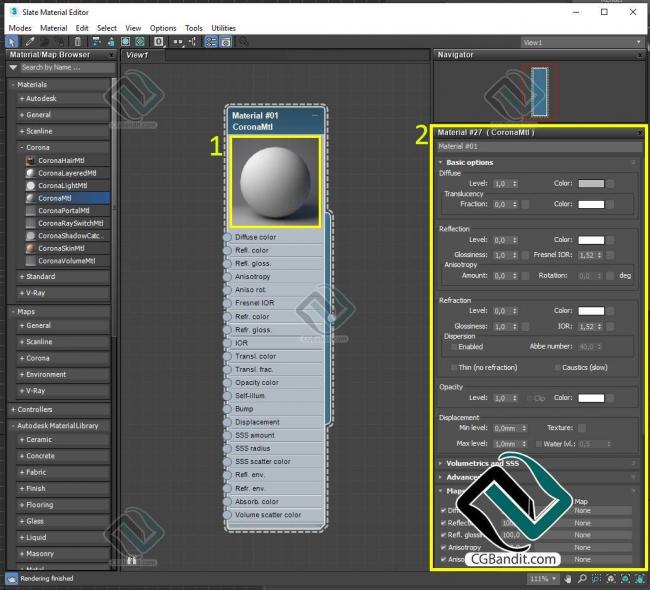The height and width of the screenshot is (590, 650).
Task: Uncheck the Diffuse map checkbox
Action: coord(444,510)
